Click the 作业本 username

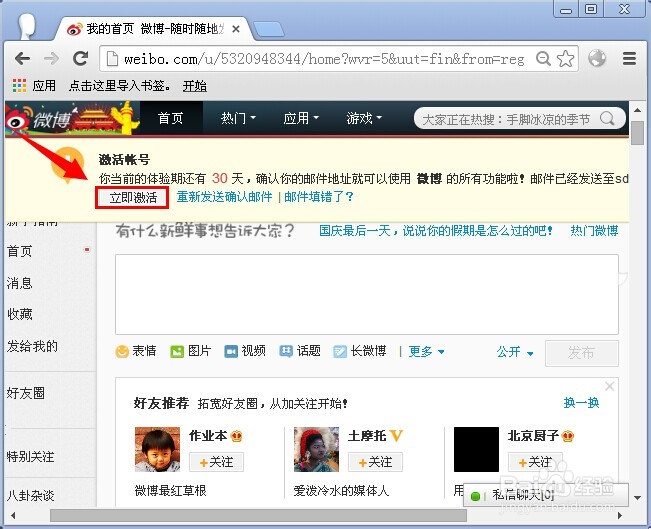(x=208, y=436)
